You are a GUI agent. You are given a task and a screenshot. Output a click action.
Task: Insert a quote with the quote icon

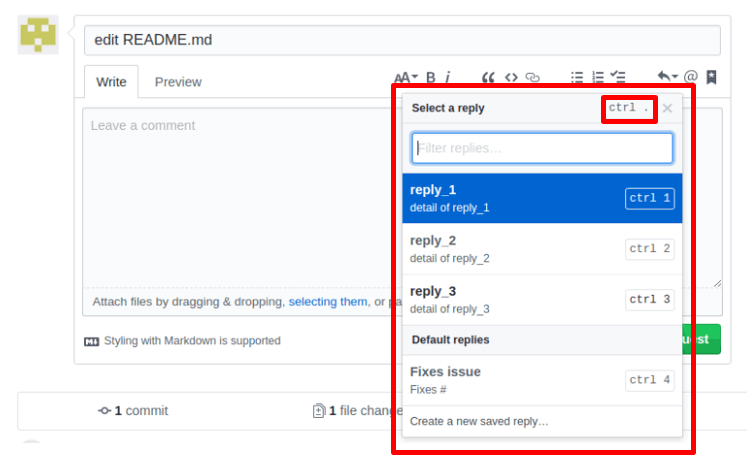pyautogui.click(x=488, y=77)
